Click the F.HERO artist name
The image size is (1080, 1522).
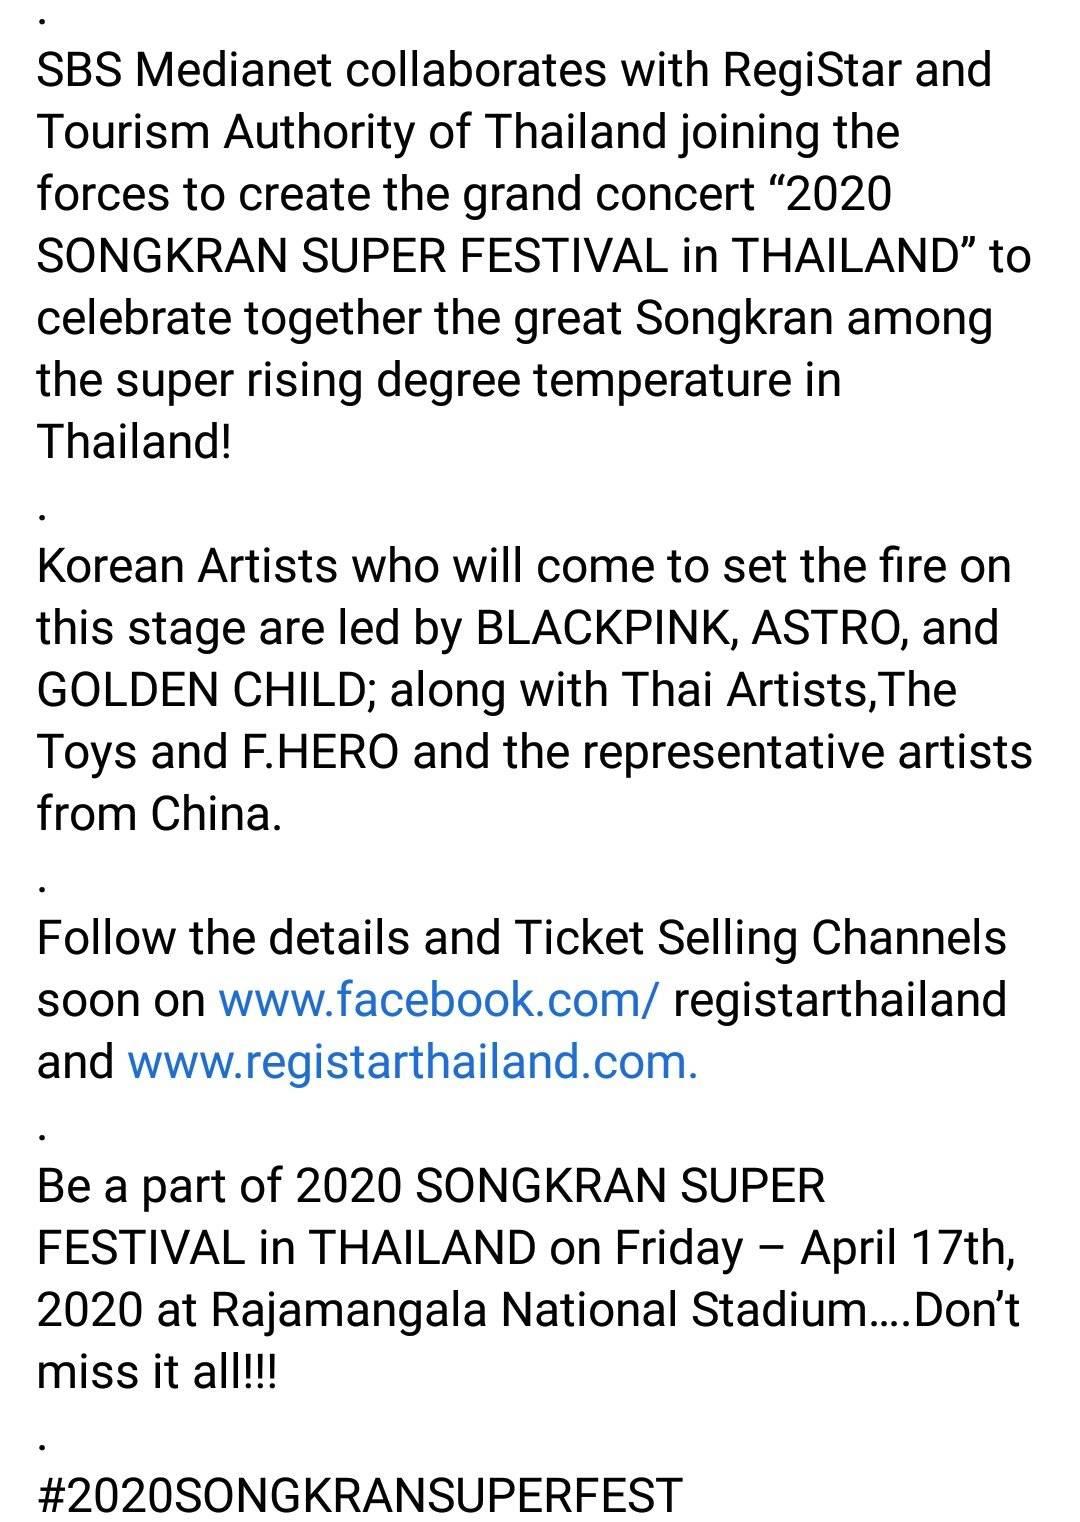(320, 751)
